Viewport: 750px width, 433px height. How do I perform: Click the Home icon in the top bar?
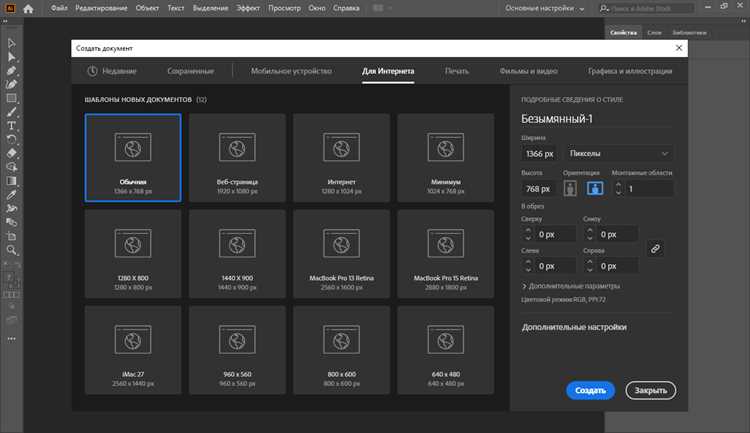[x=28, y=9]
